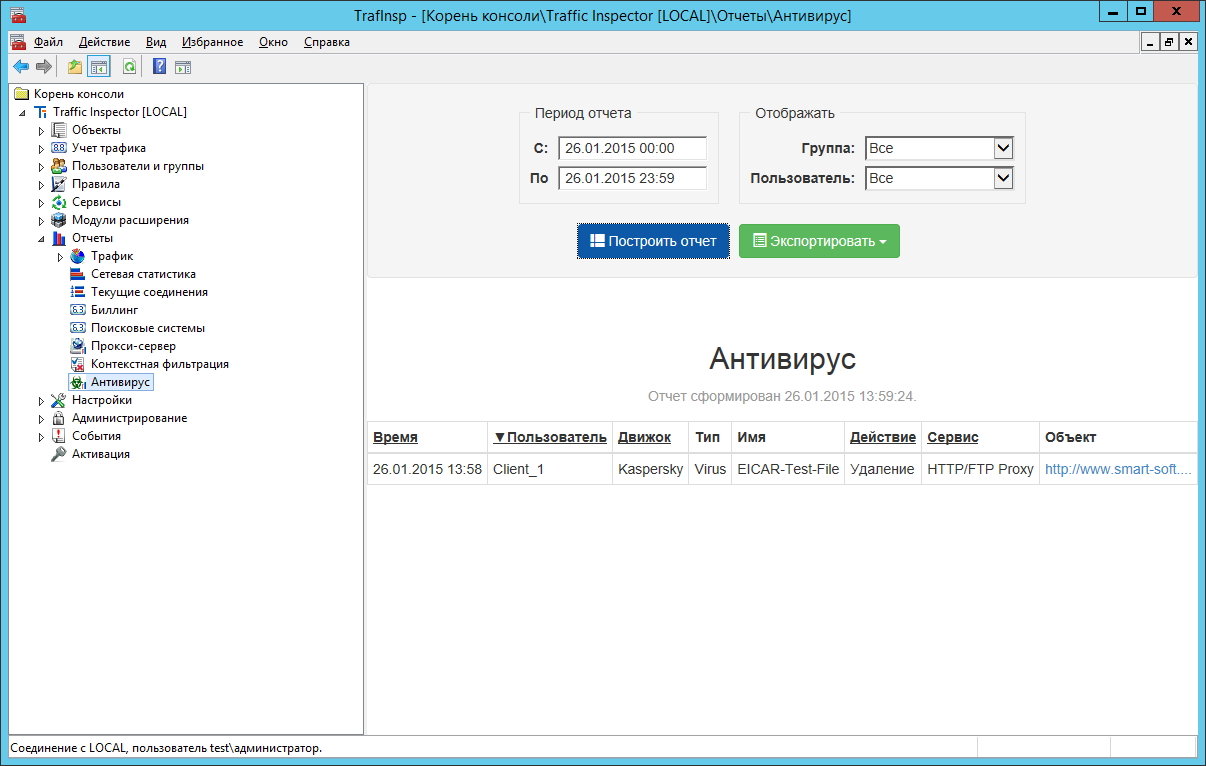Open the Справка menu

[326, 42]
